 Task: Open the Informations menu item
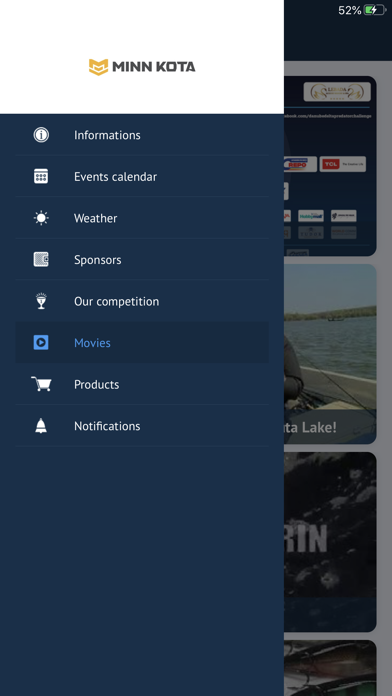(x=142, y=135)
